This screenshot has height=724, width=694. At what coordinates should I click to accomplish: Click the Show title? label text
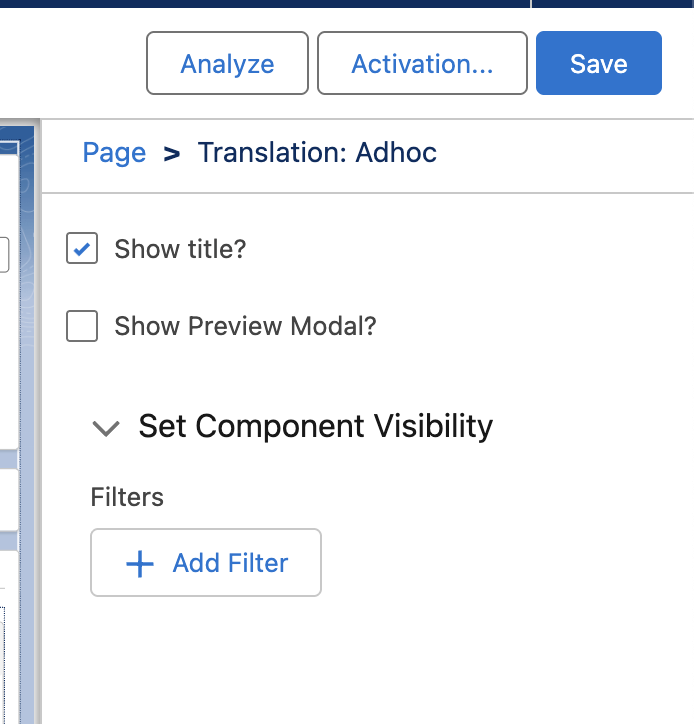pyautogui.click(x=180, y=249)
